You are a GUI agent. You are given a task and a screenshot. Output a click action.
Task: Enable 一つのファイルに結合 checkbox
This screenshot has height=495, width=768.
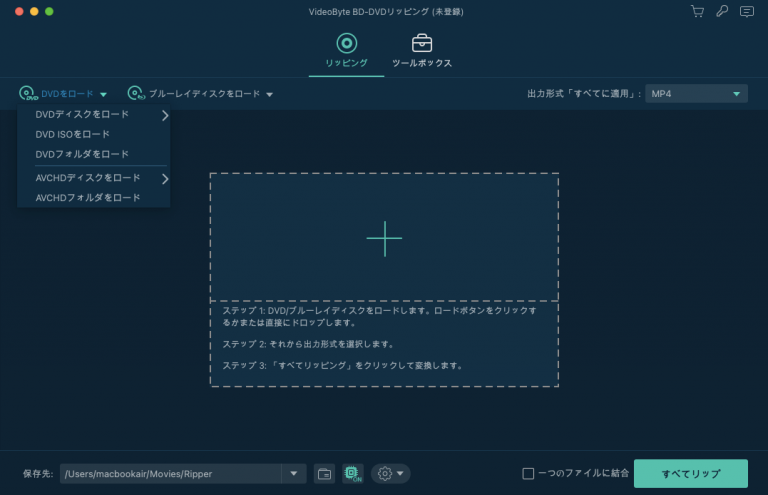click(x=528, y=473)
